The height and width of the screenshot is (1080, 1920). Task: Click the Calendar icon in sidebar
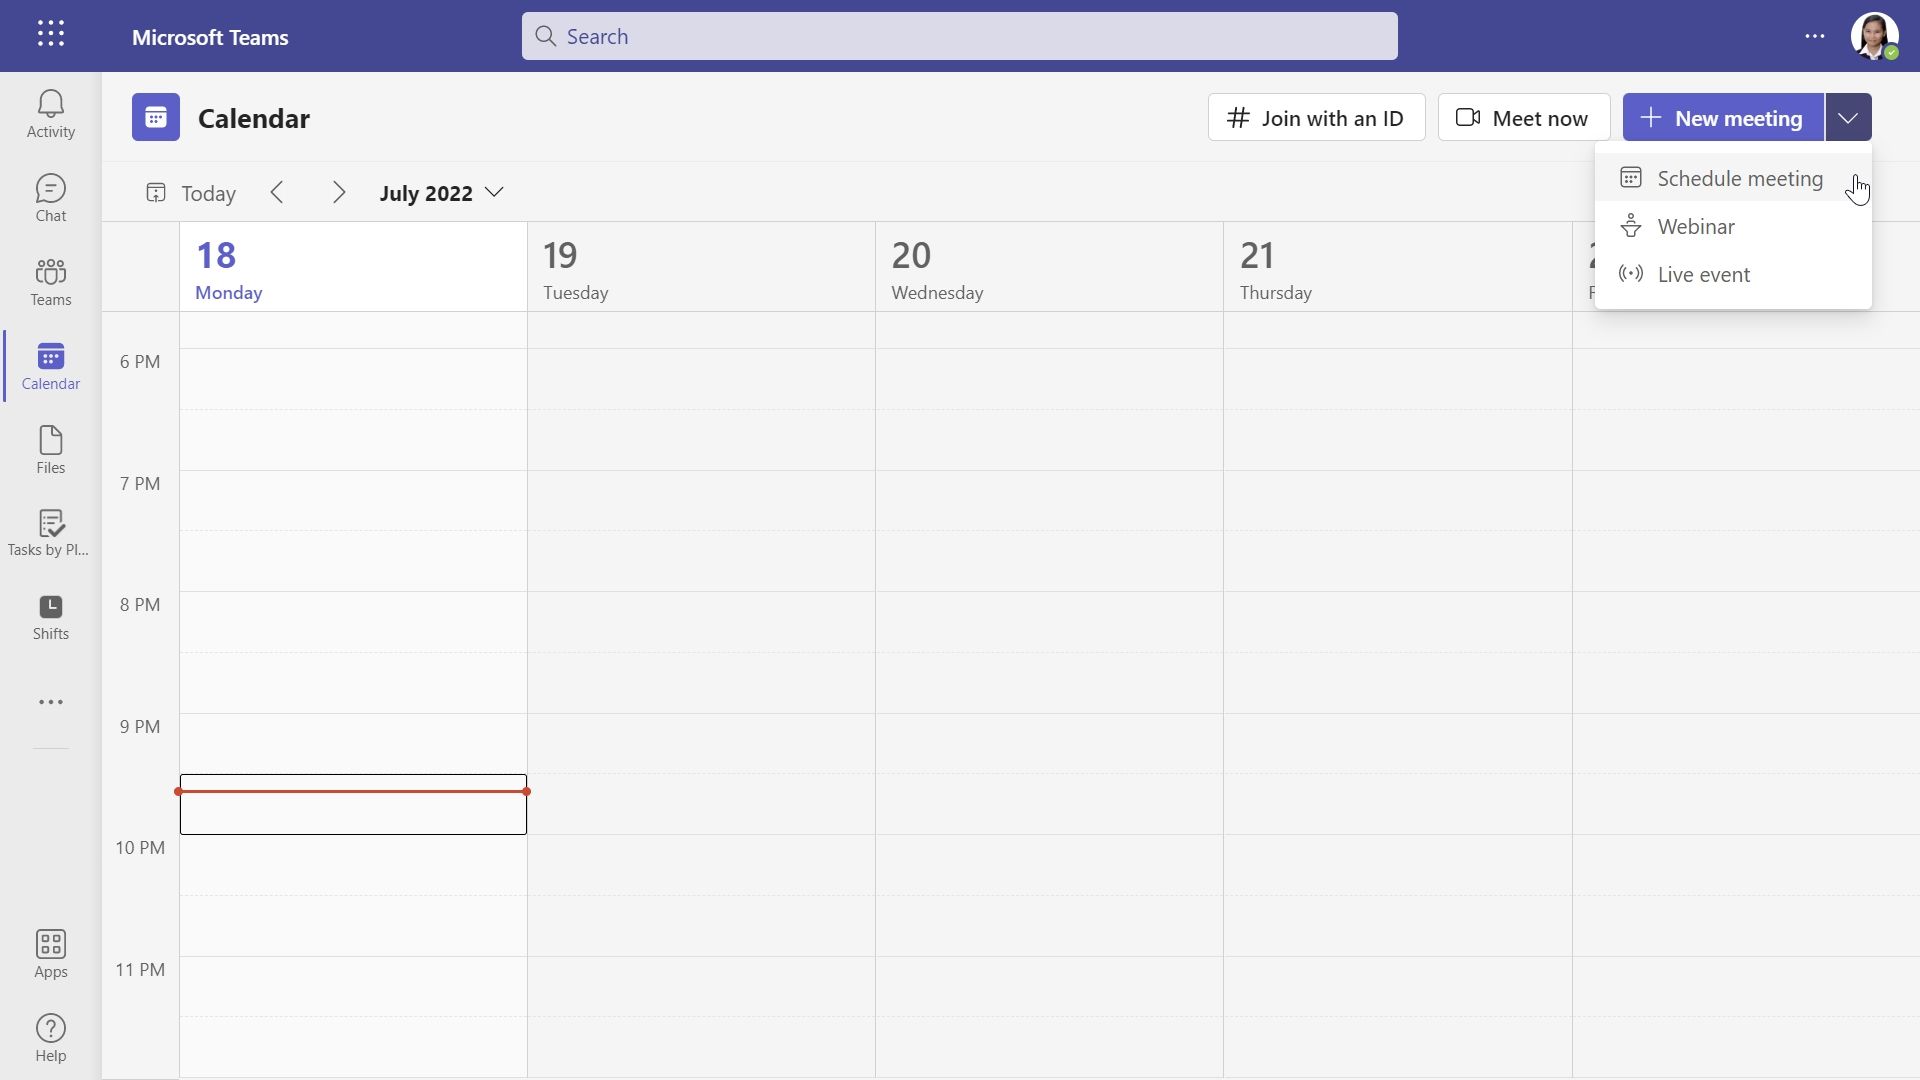click(50, 364)
